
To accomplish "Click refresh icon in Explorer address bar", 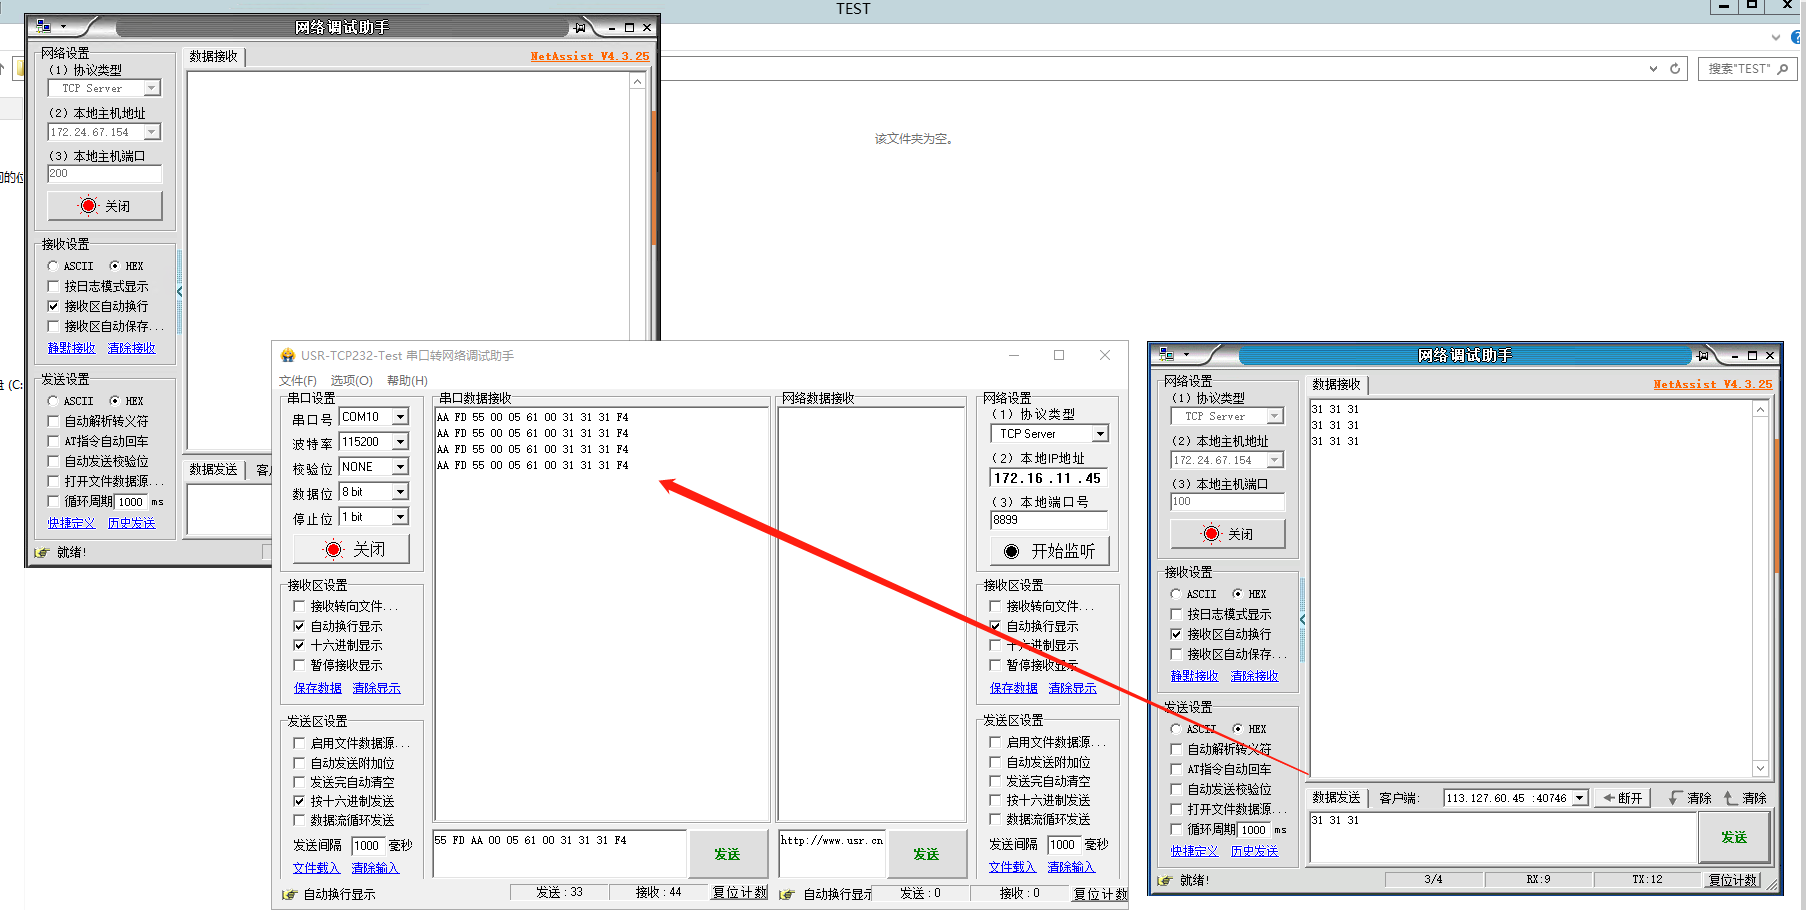I will 1675,69.
